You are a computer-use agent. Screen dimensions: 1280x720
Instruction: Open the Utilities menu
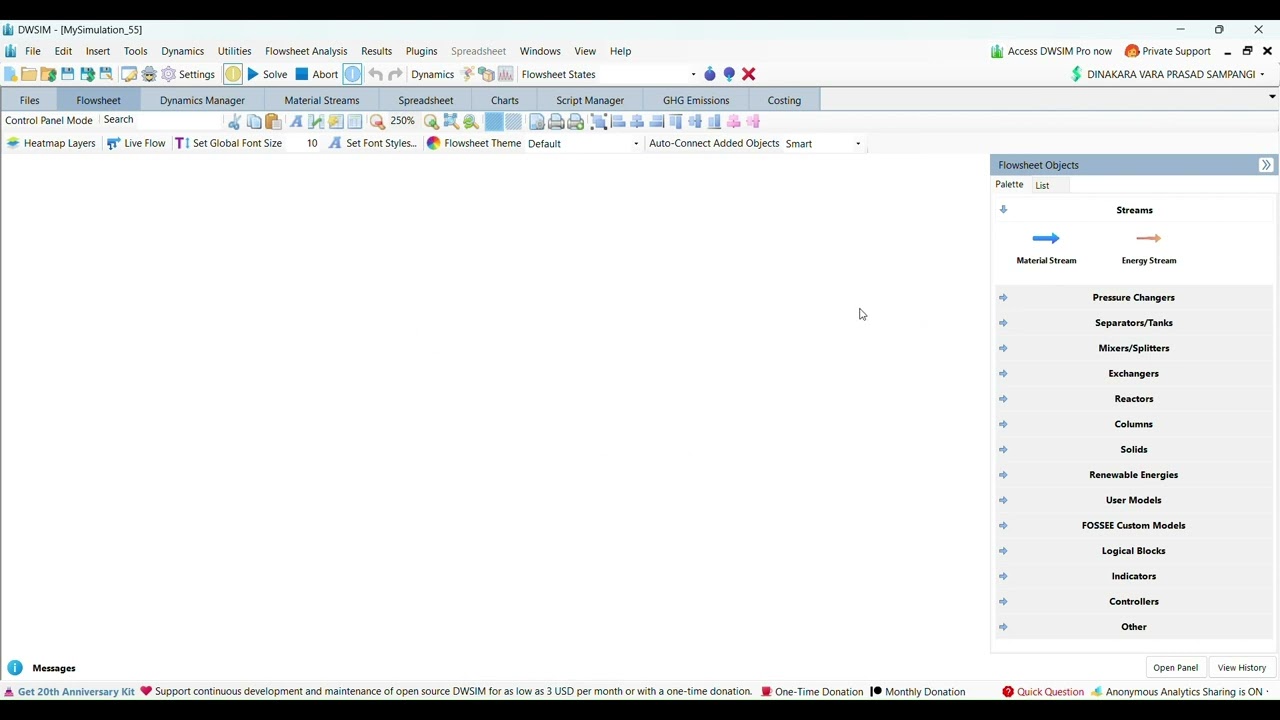(x=235, y=51)
